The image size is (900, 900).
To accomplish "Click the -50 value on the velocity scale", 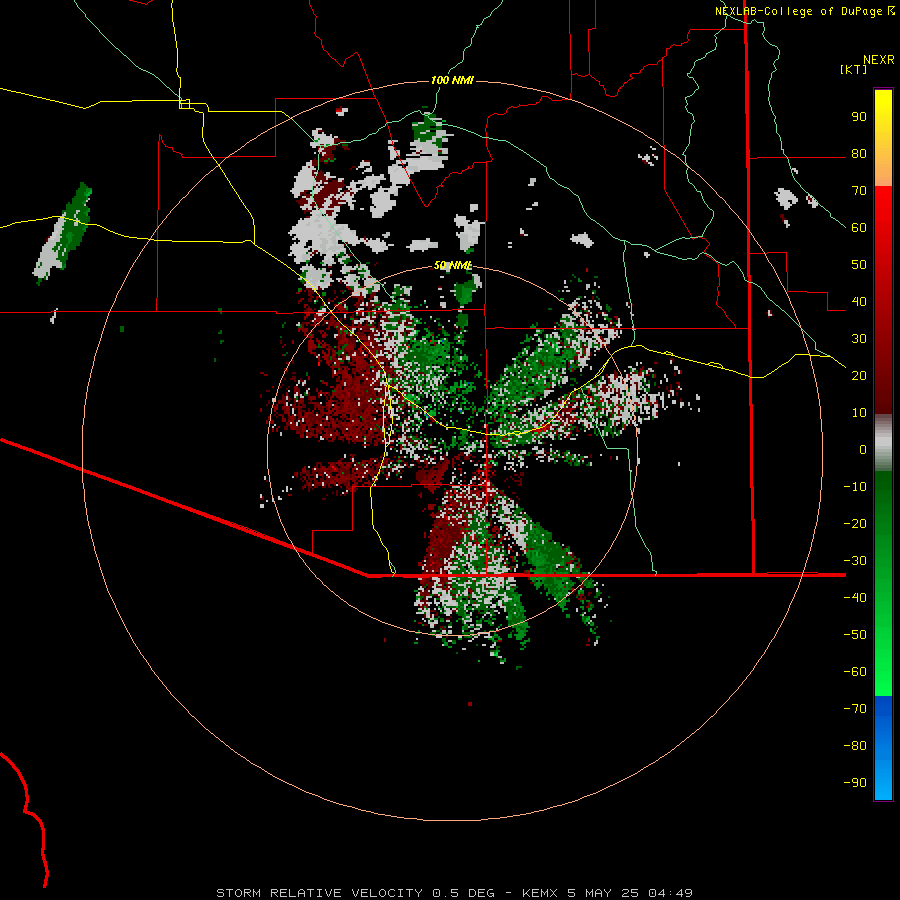I will click(x=855, y=635).
